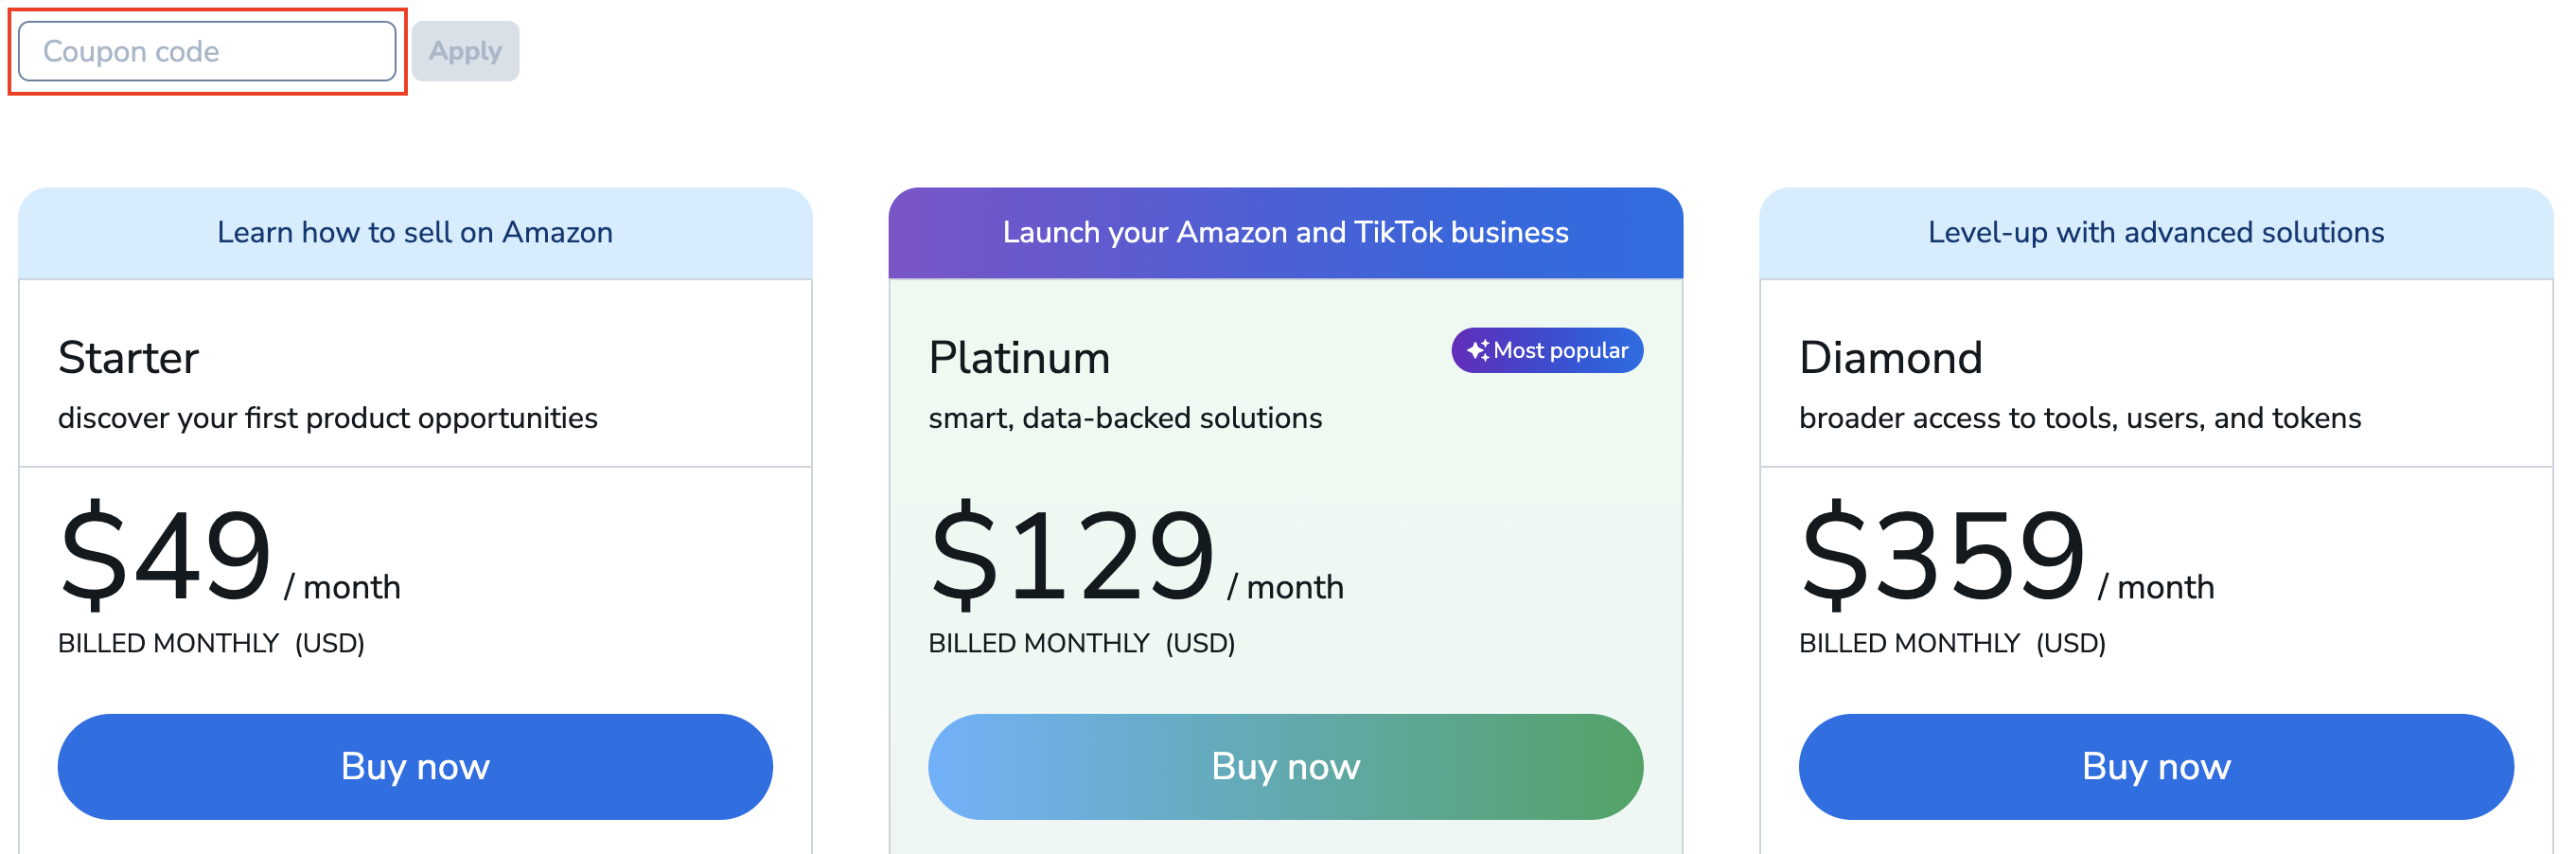
Task: Click the $49 per month price
Action: coord(166,555)
